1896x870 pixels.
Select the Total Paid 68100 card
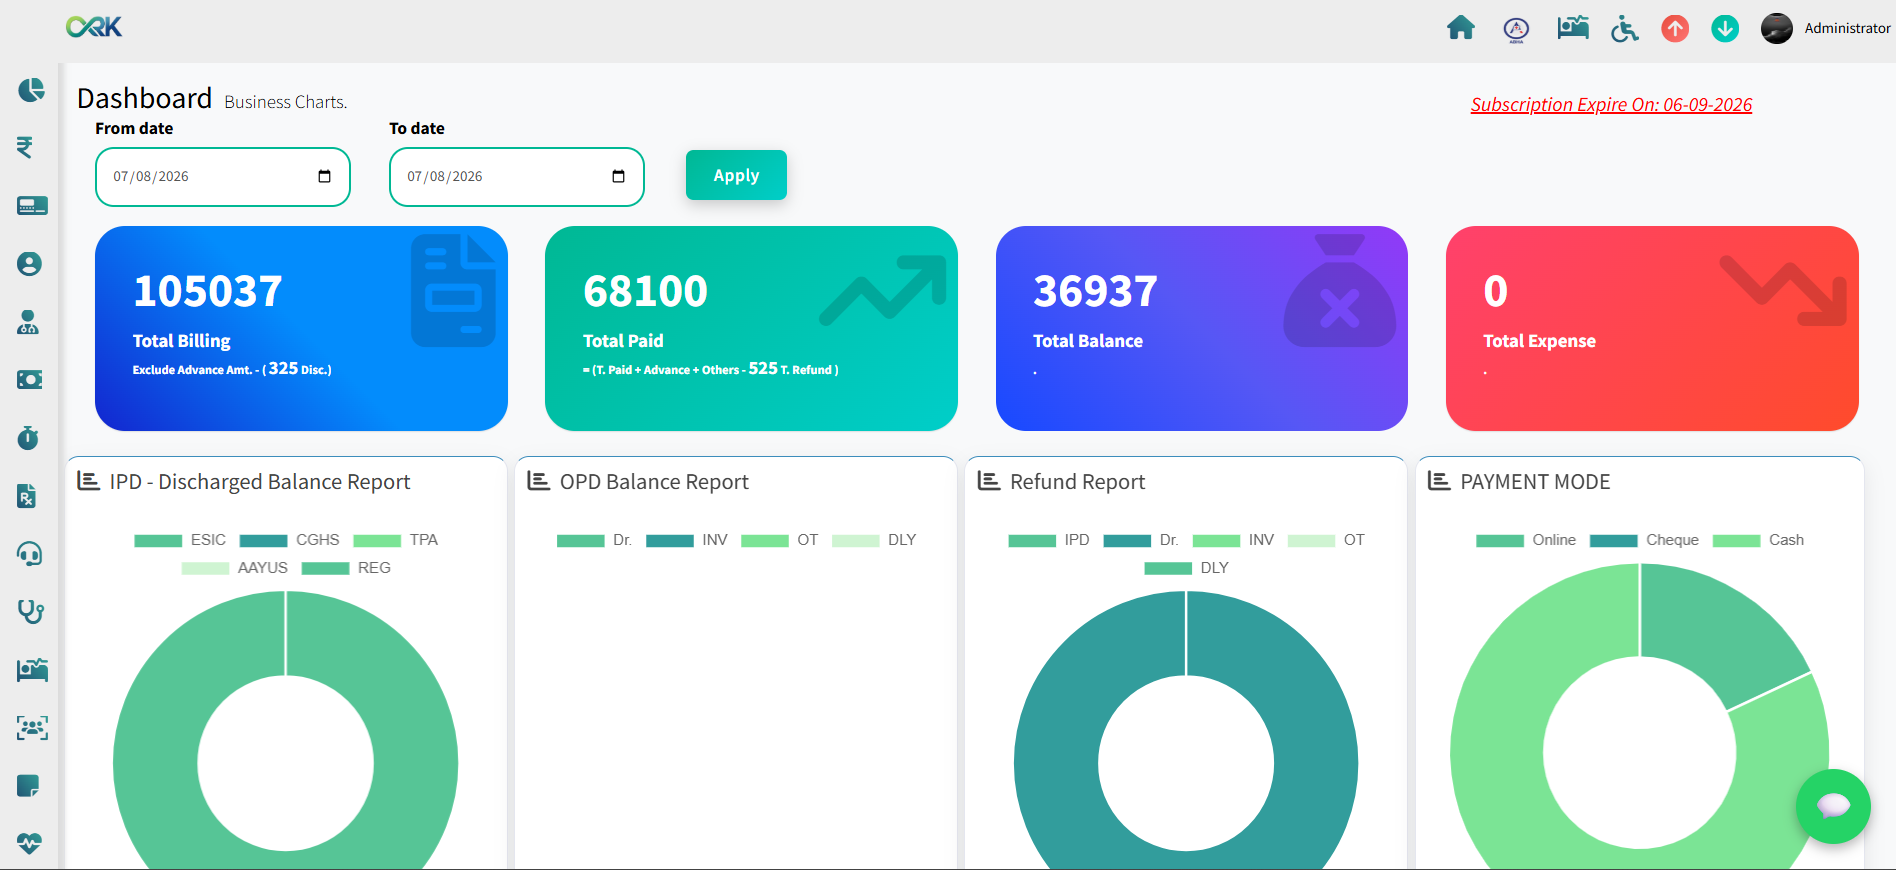(751, 328)
